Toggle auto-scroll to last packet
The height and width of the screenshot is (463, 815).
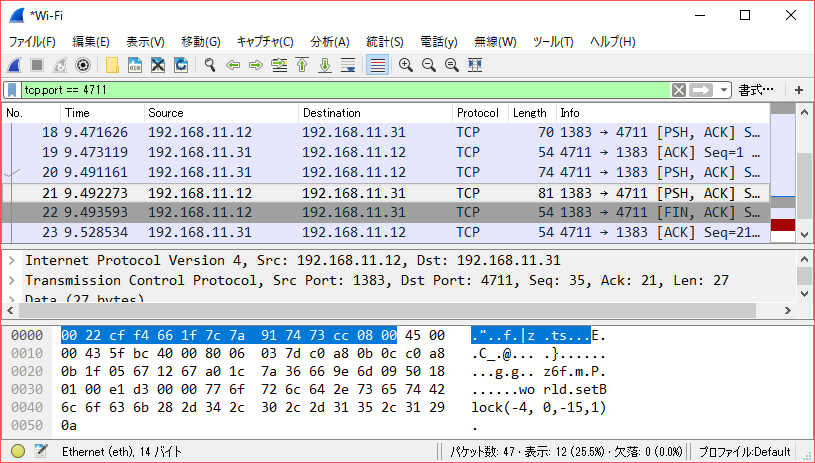[x=348, y=65]
